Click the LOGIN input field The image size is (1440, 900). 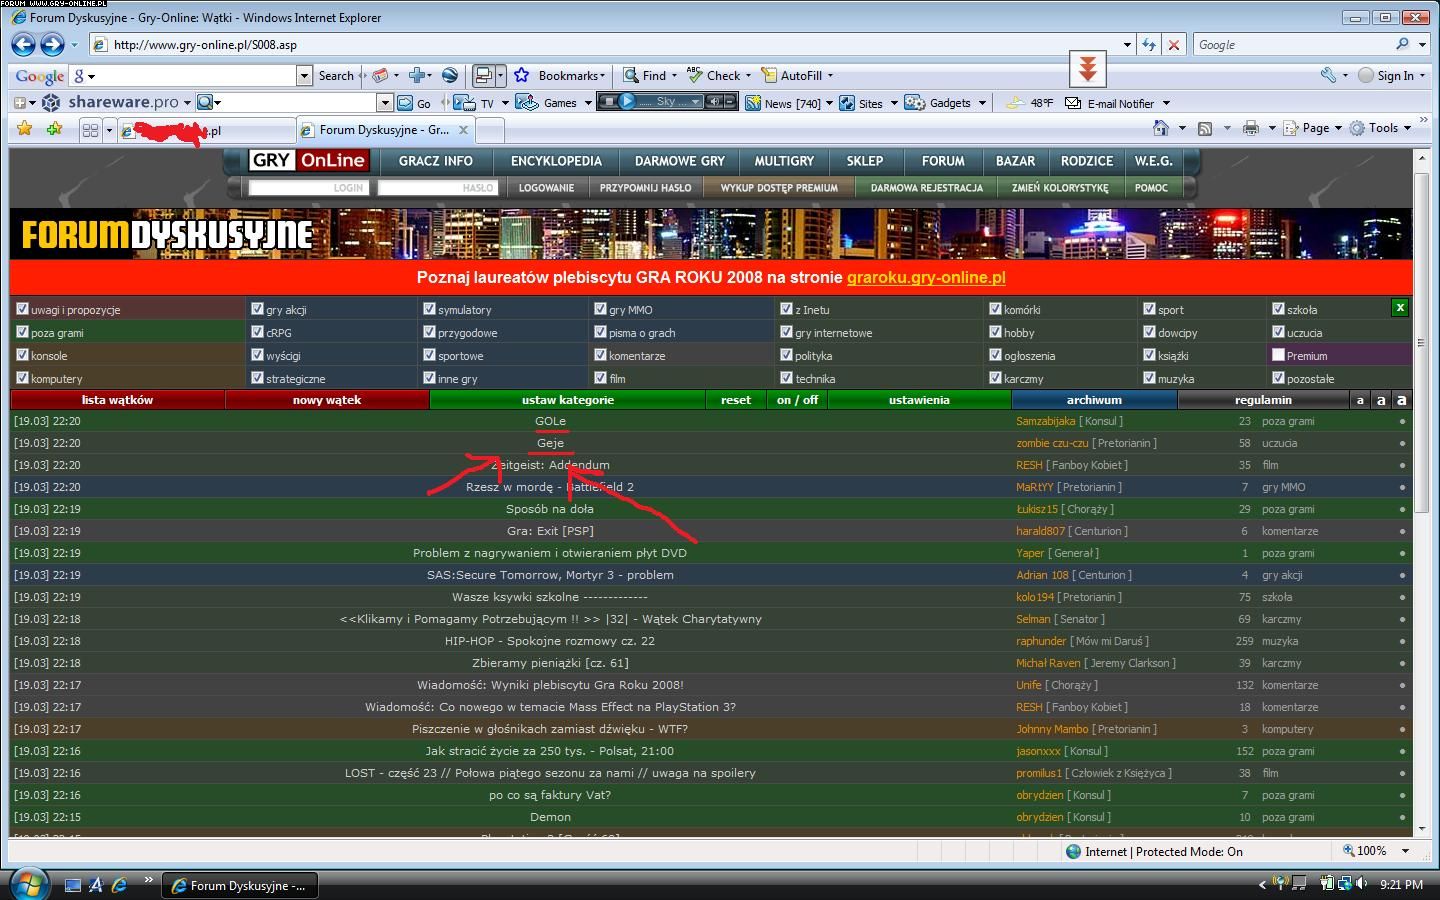coord(308,188)
